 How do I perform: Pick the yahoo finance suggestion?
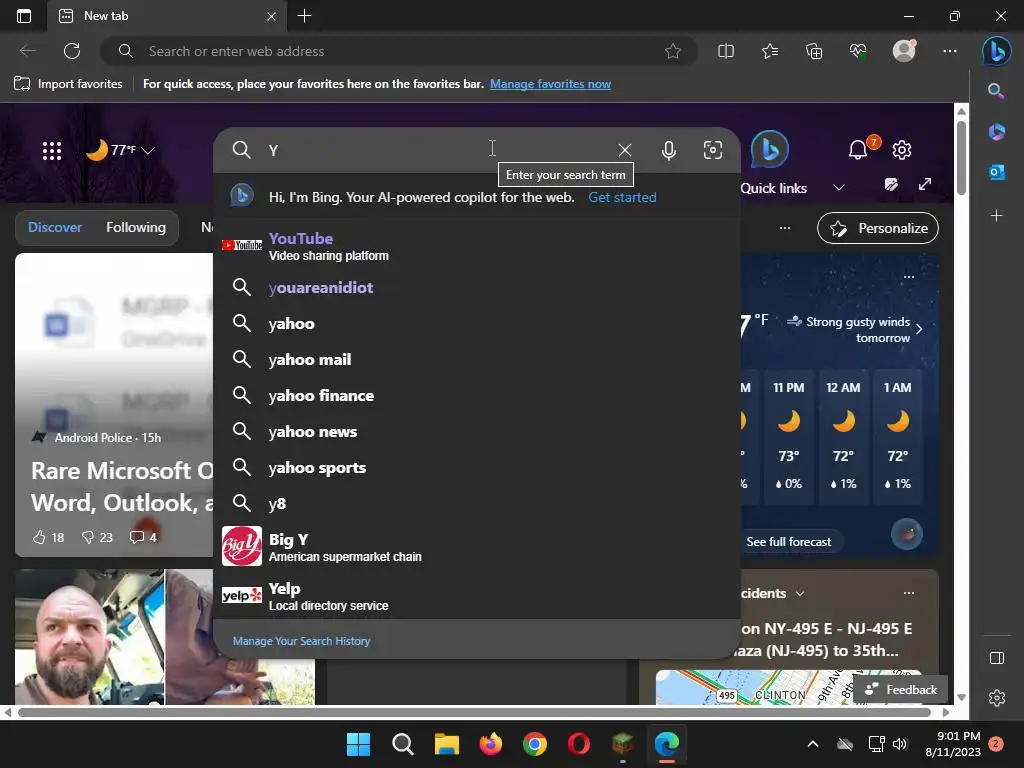click(477, 395)
